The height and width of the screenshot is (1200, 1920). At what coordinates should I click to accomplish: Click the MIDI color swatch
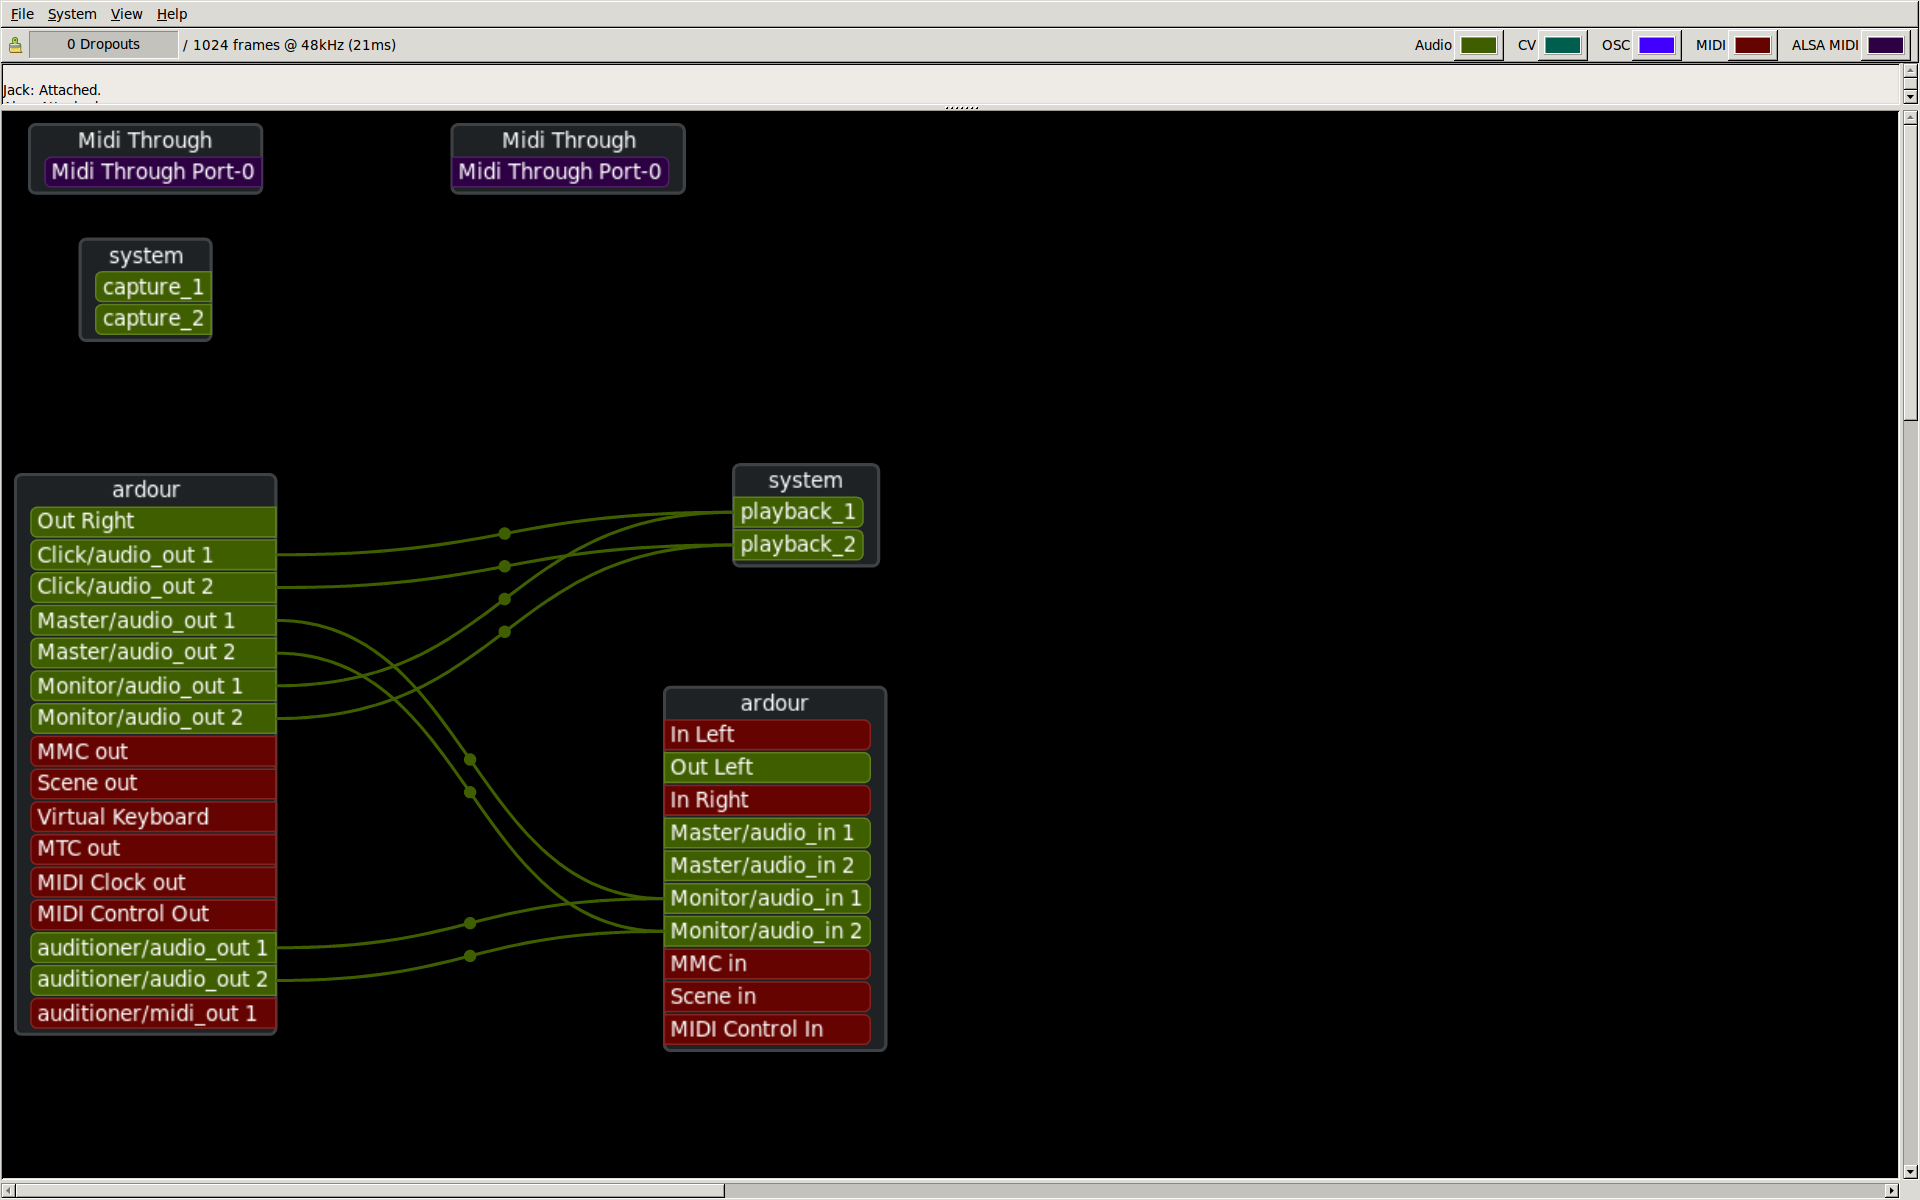pos(1752,45)
